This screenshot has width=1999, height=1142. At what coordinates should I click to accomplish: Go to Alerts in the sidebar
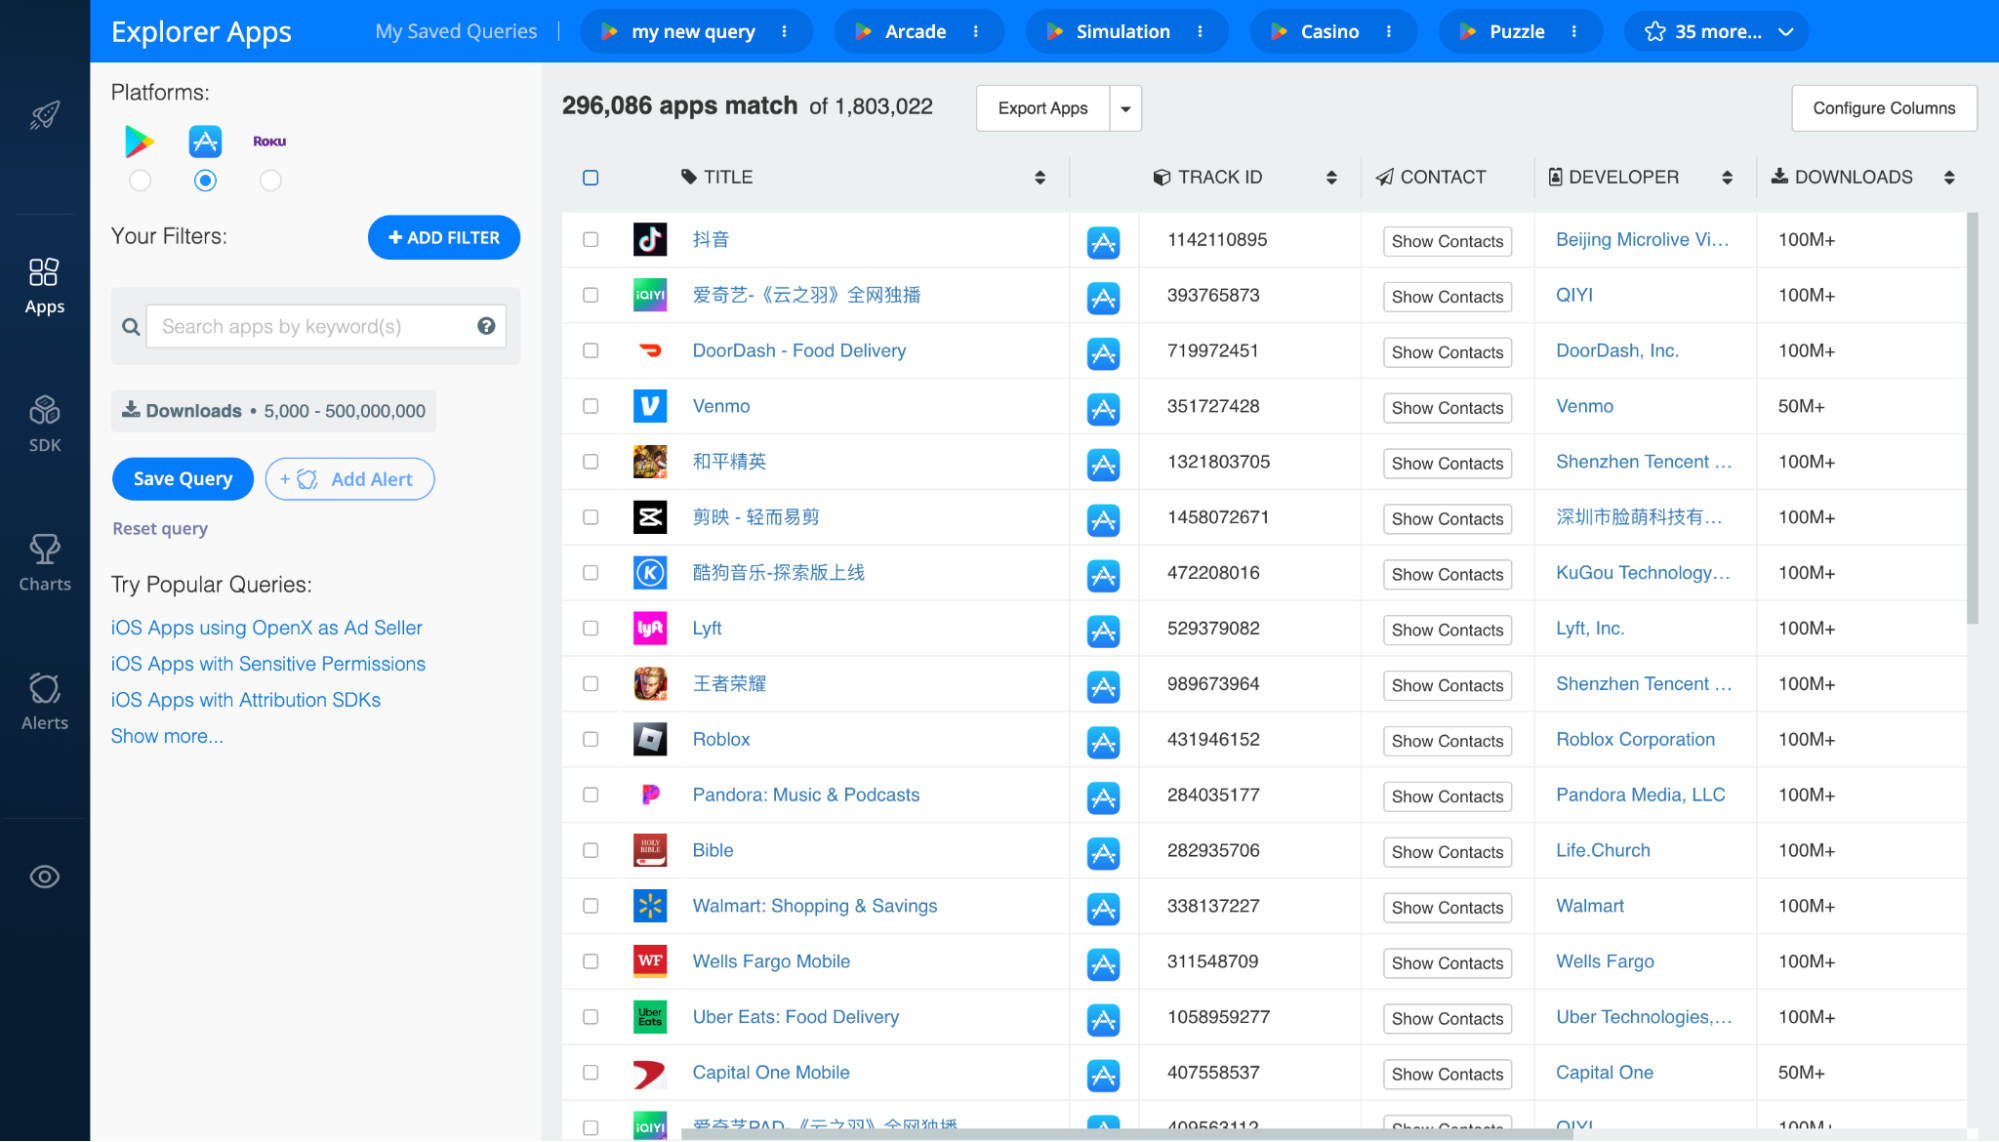pyautogui.click(x=44, y=701)
